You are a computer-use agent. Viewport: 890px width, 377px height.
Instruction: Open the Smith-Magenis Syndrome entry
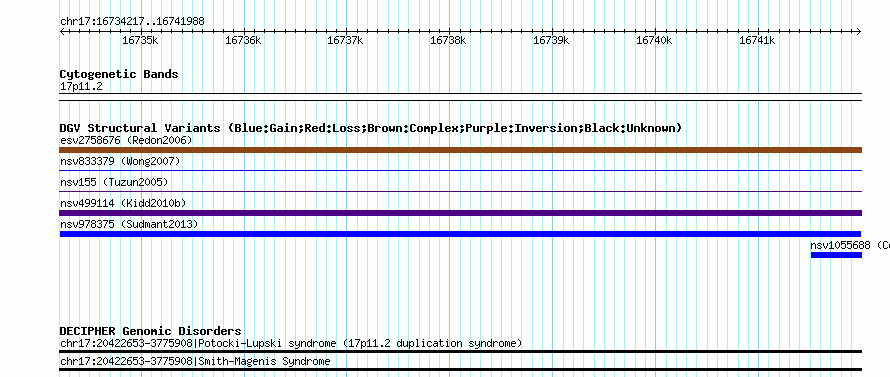(x=195, y=362)
